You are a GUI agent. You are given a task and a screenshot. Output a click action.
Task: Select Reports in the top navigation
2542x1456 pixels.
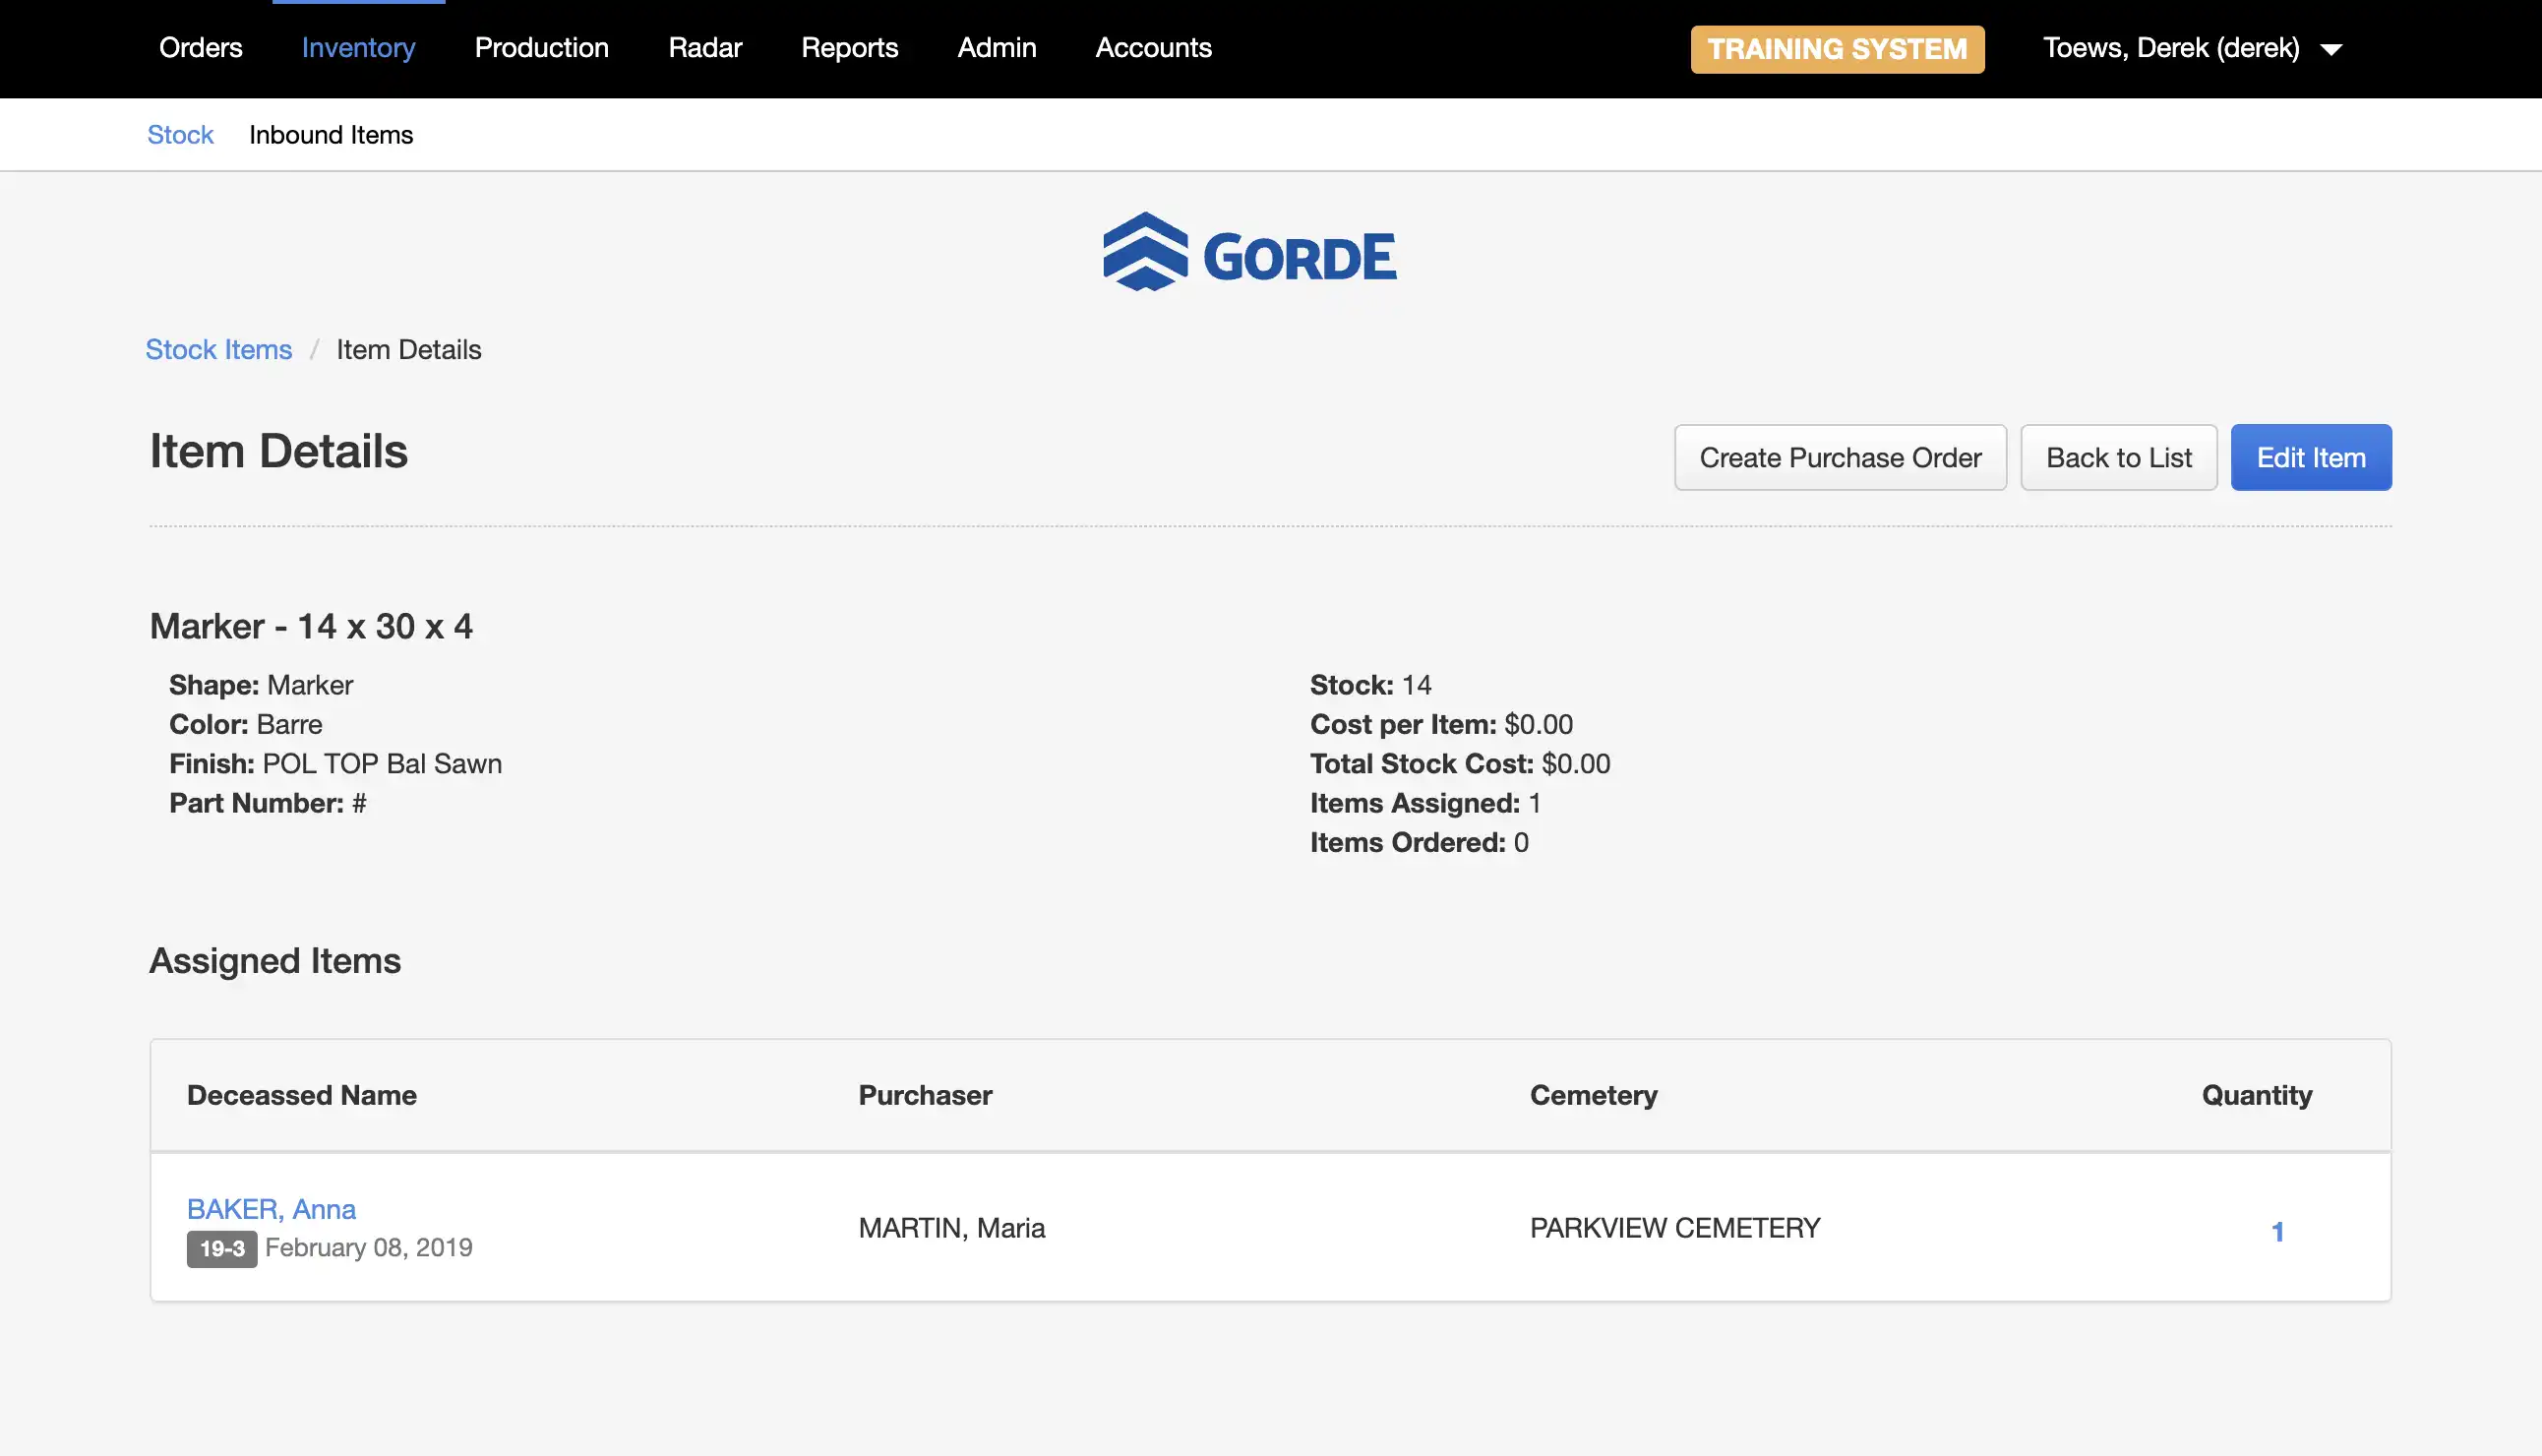tap(849, 48)
